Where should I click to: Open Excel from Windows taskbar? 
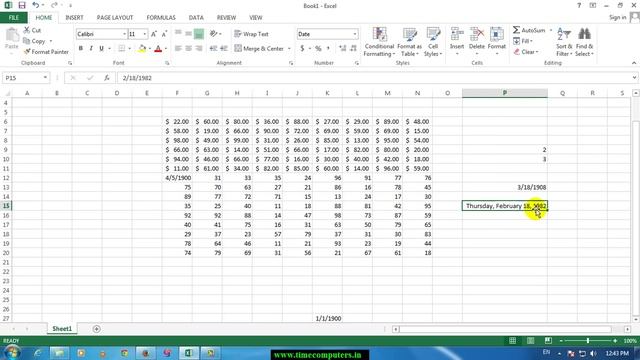[189, 353]
